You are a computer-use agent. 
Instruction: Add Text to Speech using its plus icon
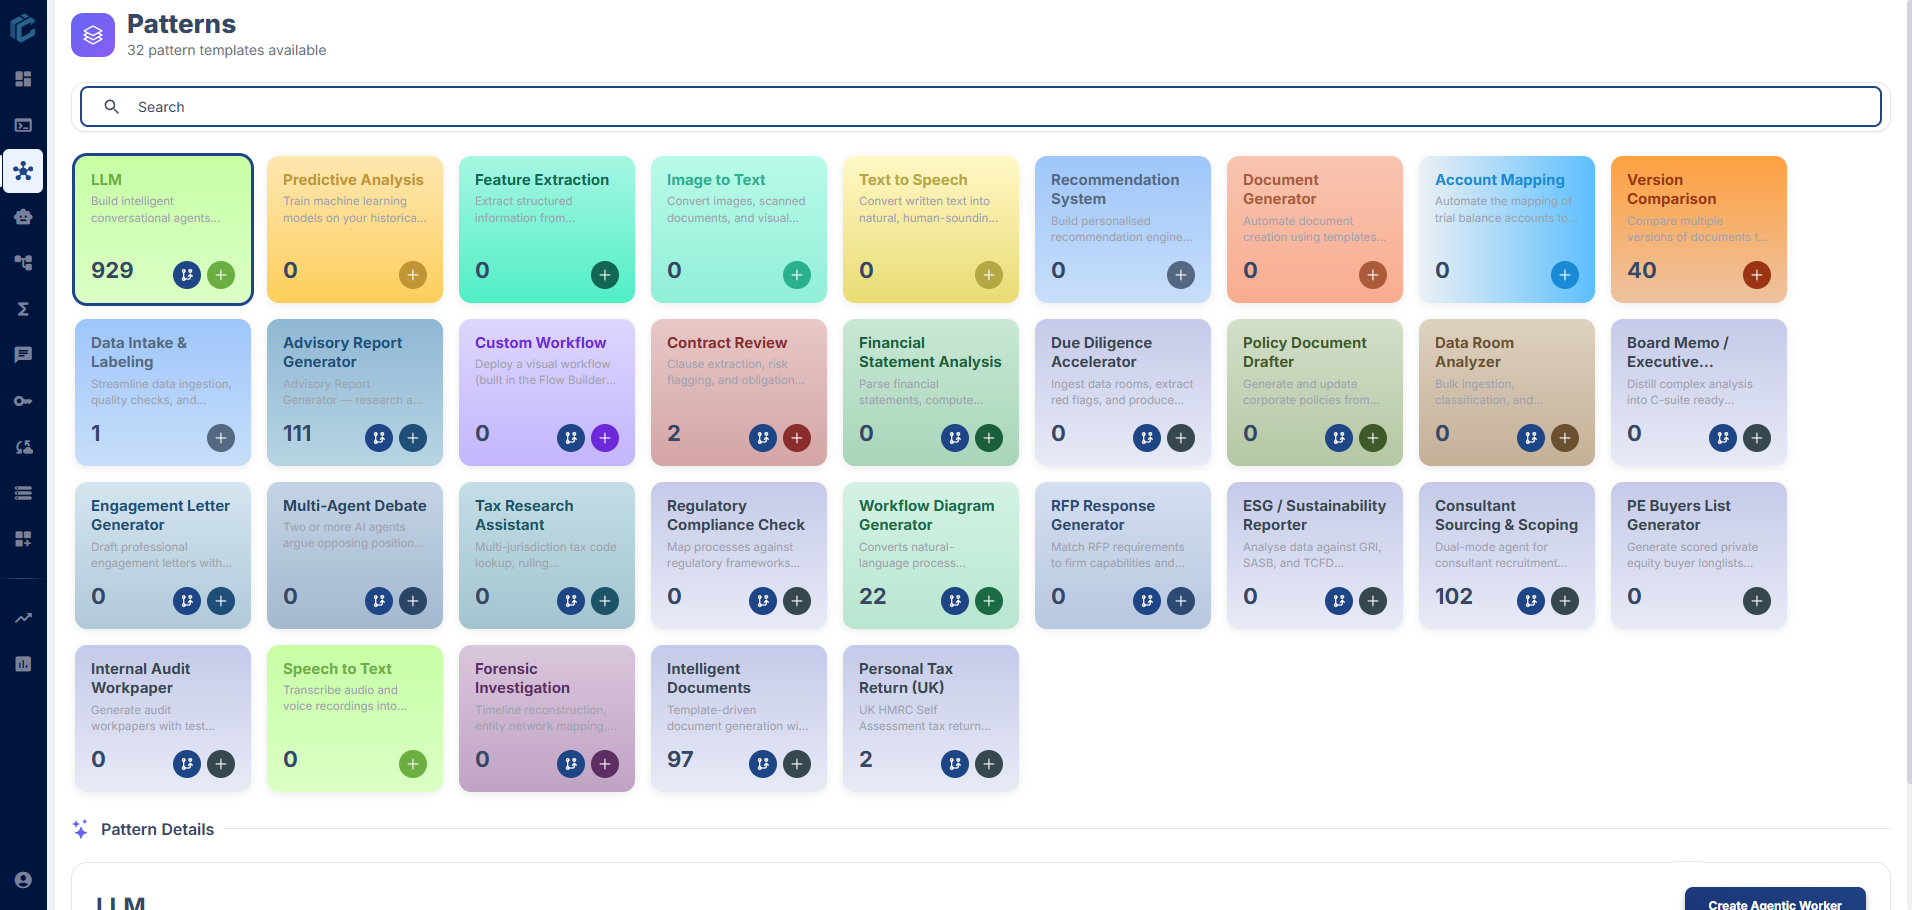click(989, 275)
